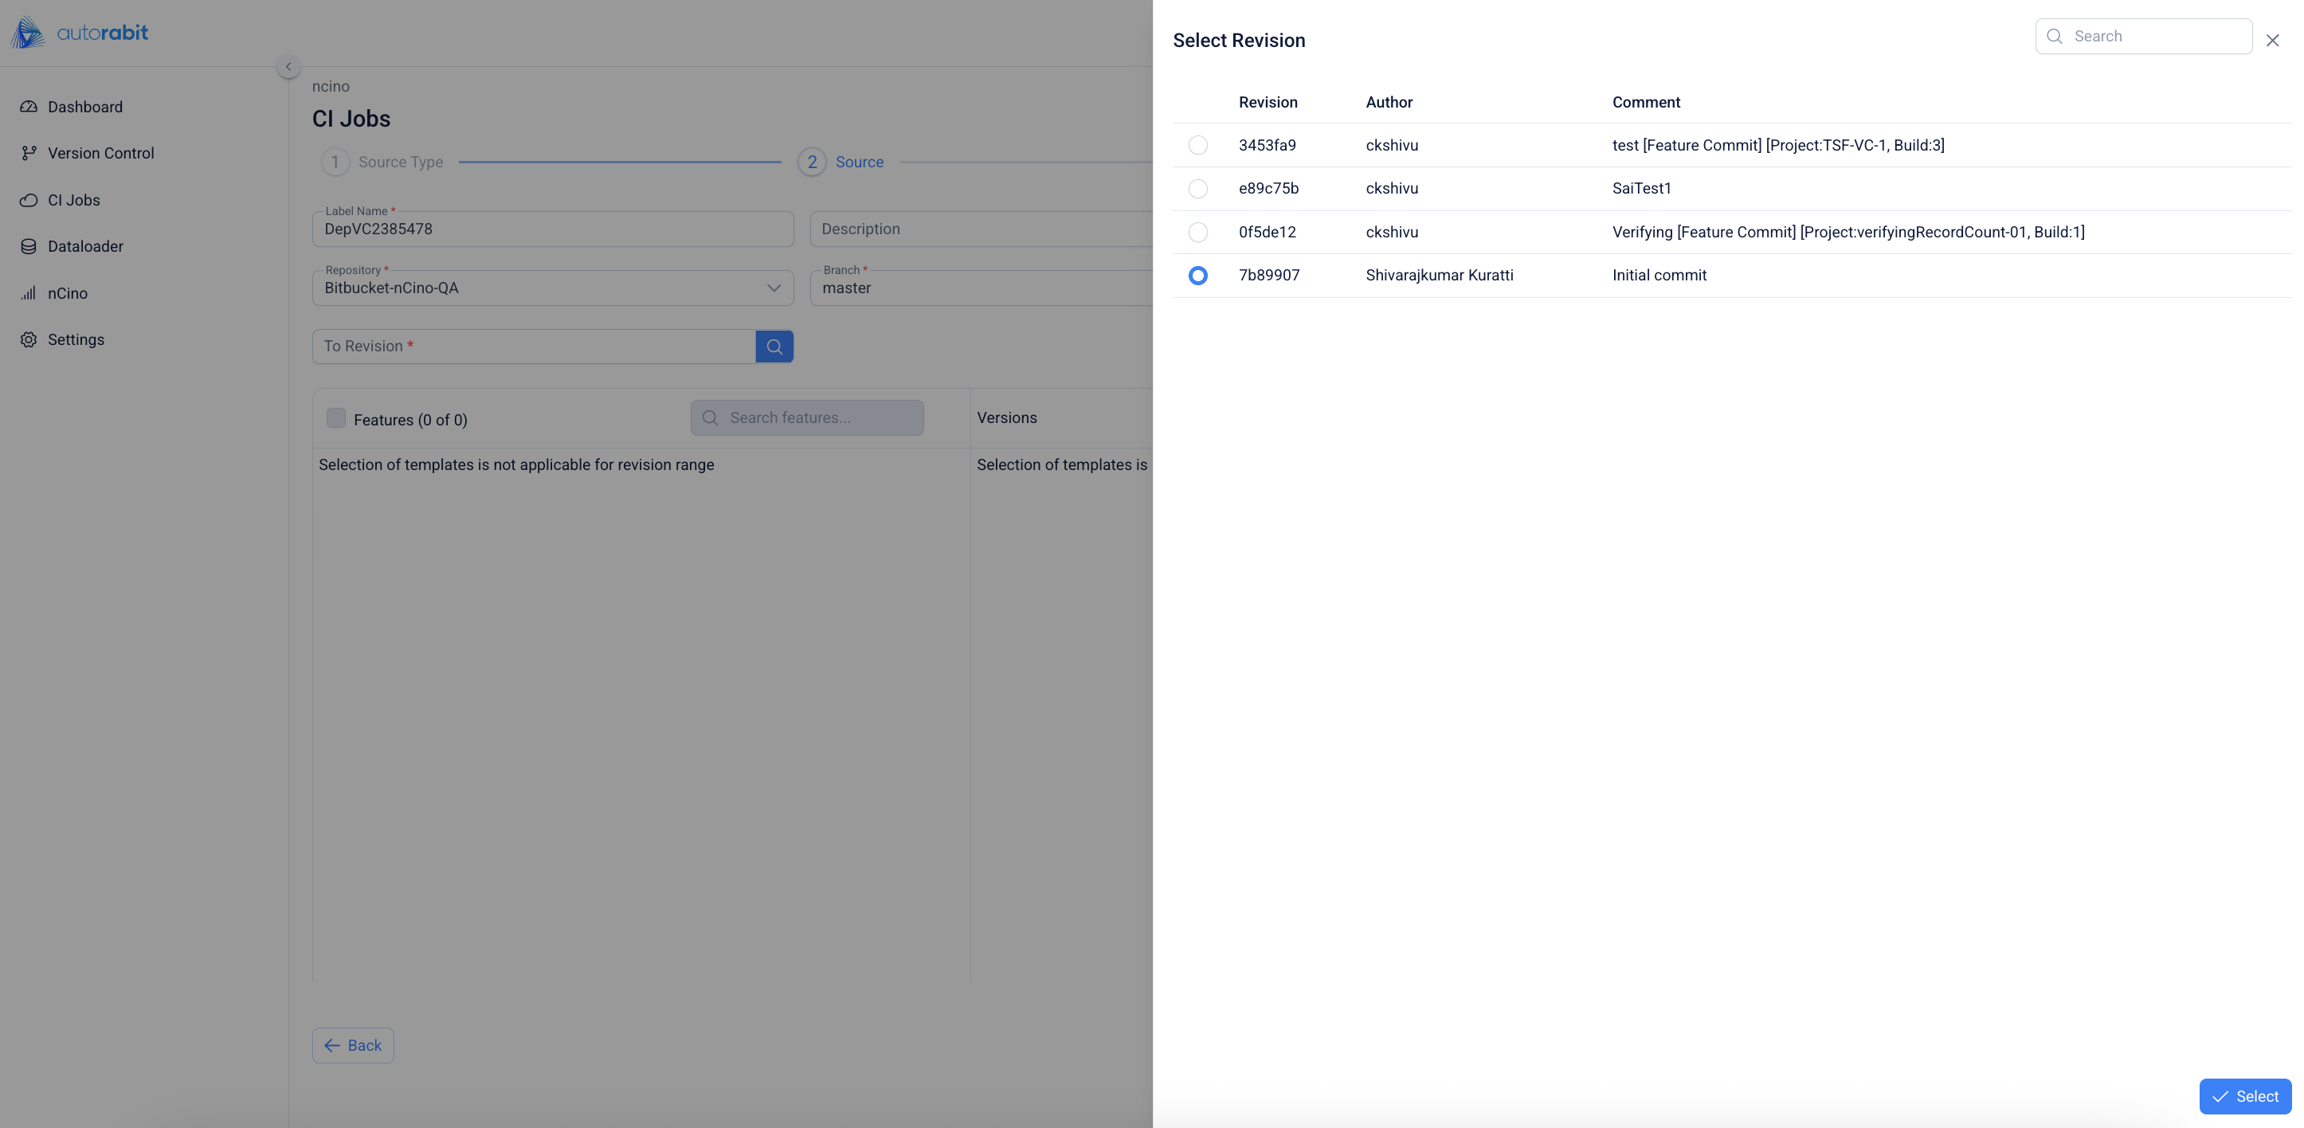Select revision e89c75b radio button
The width and height of the screenshot is (2304, 1128).
point(1197,188)
